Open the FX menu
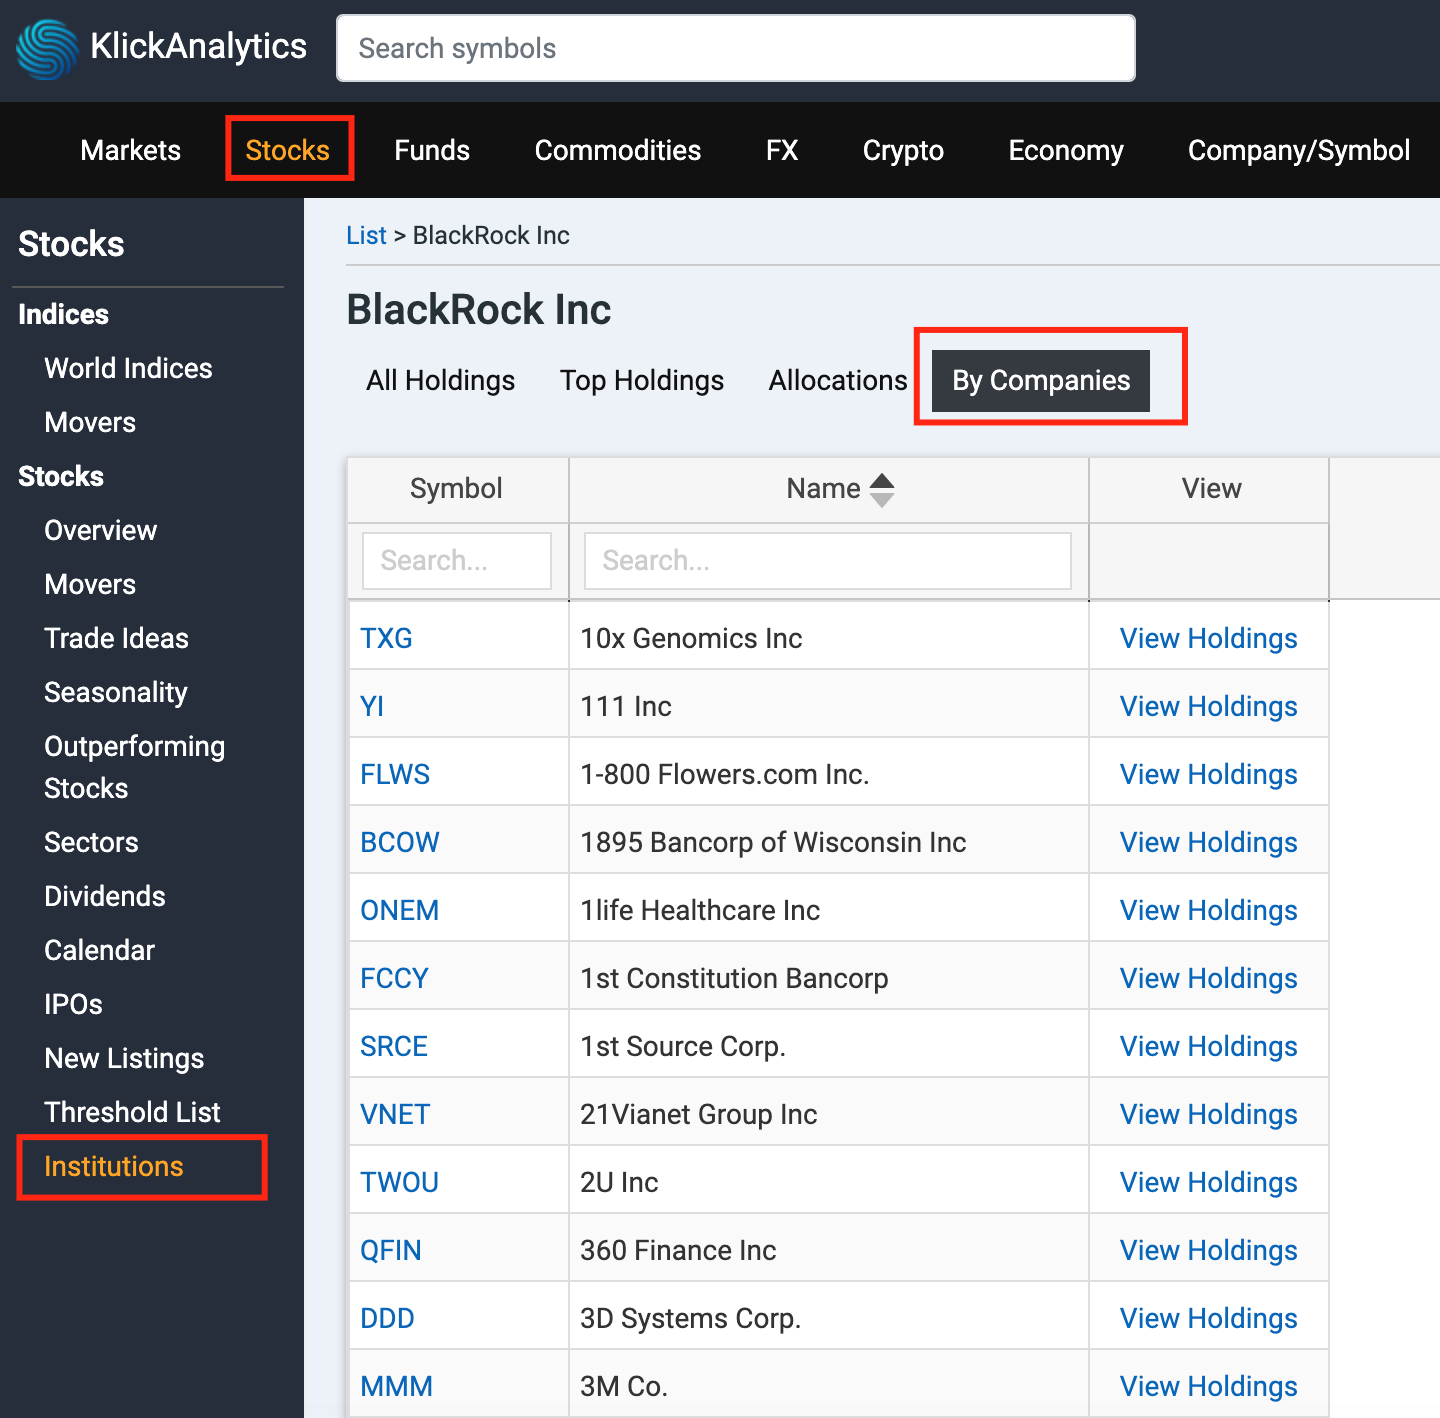This screenshot has width=1440, height=1418. tap(782, 150)
